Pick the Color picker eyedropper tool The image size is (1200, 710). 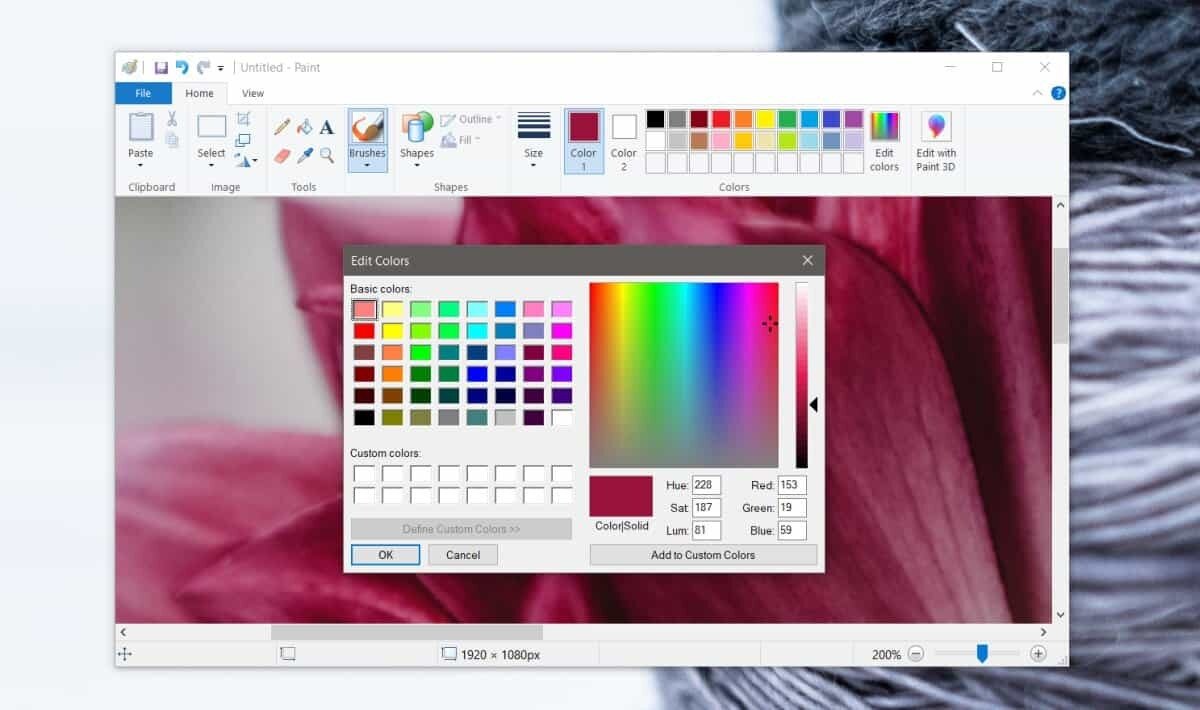(x=304, y=156)
